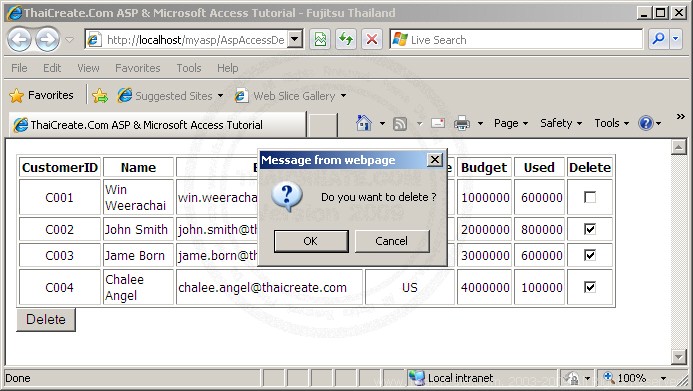Open the View menu
The image size is (693, 391).
point(88,68)
